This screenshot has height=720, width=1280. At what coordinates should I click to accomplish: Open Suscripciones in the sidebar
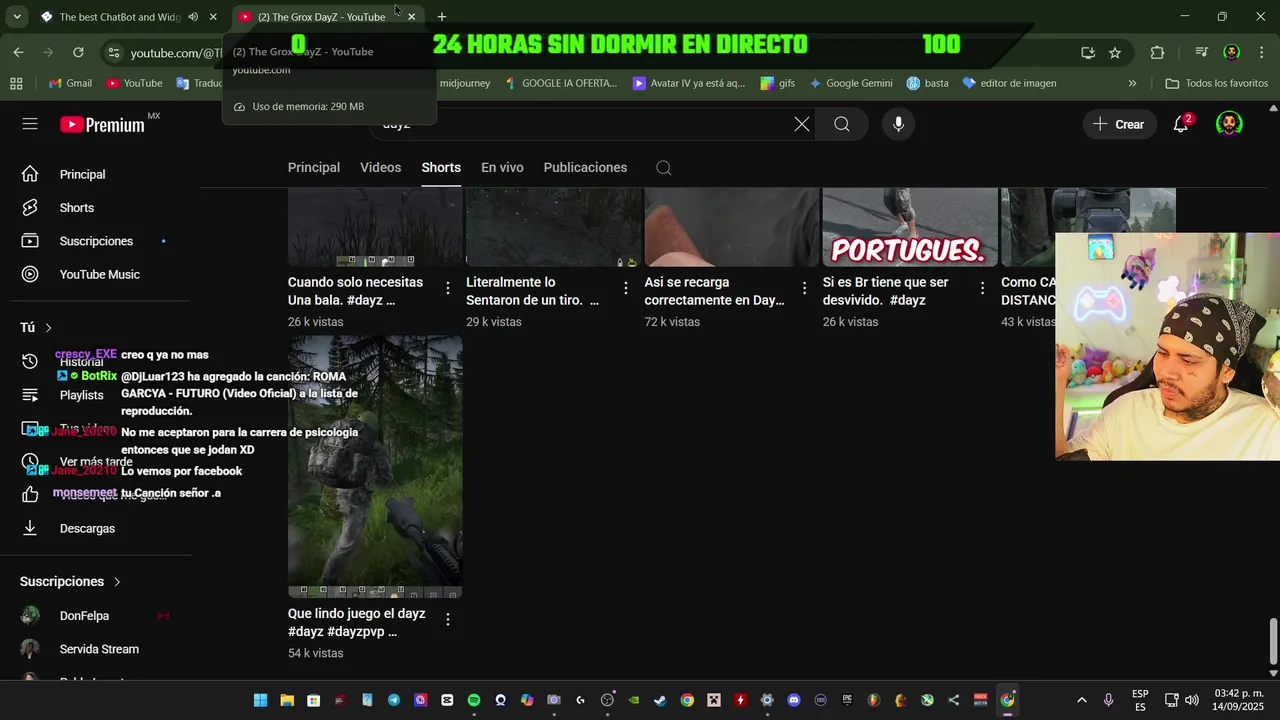(95, 241)
